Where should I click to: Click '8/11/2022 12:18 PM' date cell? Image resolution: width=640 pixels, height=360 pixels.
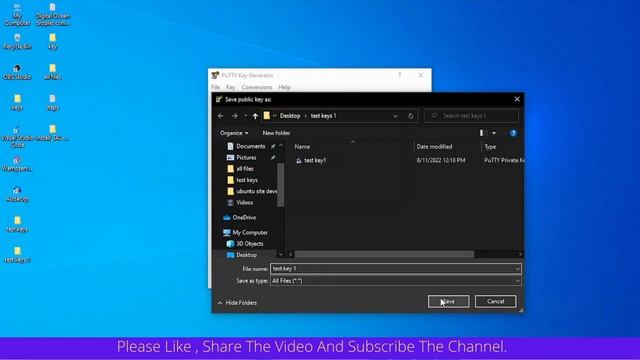point(441,160)
